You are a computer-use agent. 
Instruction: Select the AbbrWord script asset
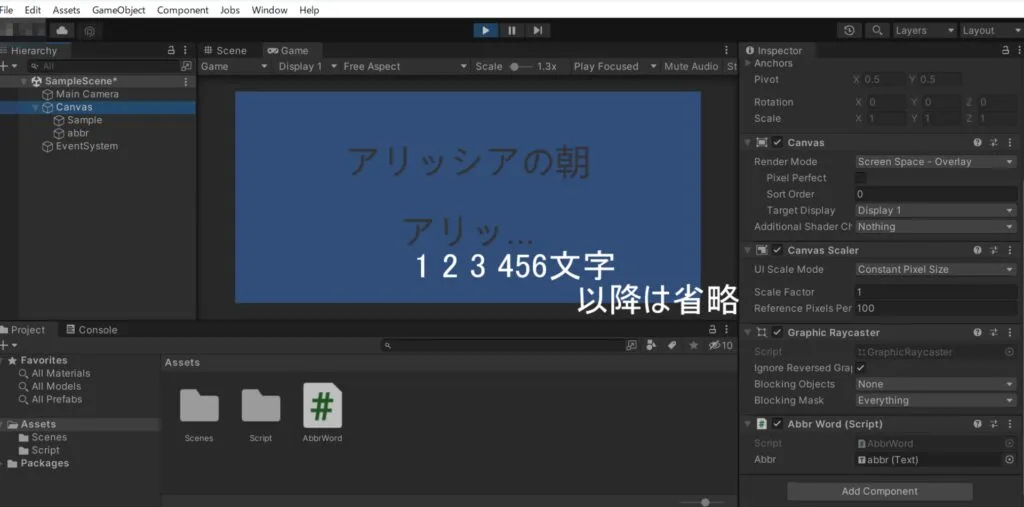[322, 413]
